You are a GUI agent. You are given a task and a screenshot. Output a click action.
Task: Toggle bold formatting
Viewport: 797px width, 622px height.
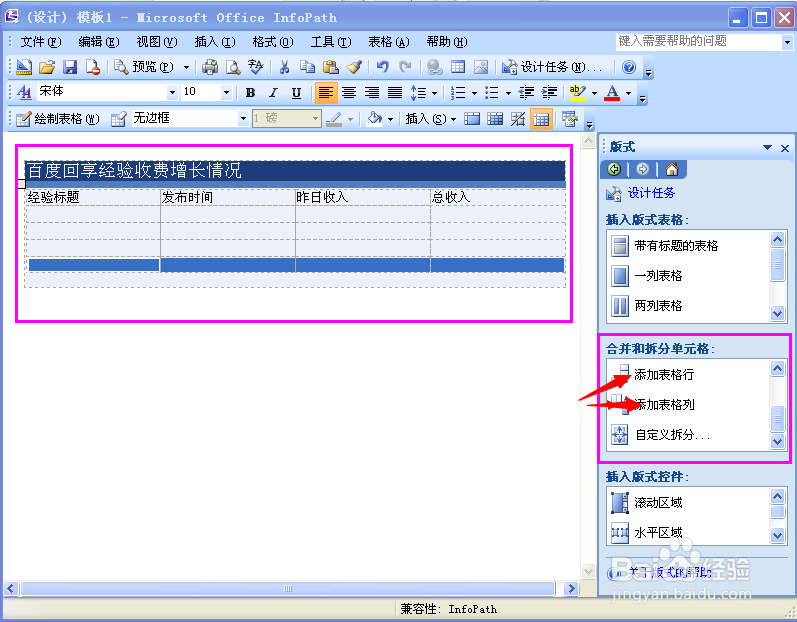pyautogui.click(x=250, y=92)
